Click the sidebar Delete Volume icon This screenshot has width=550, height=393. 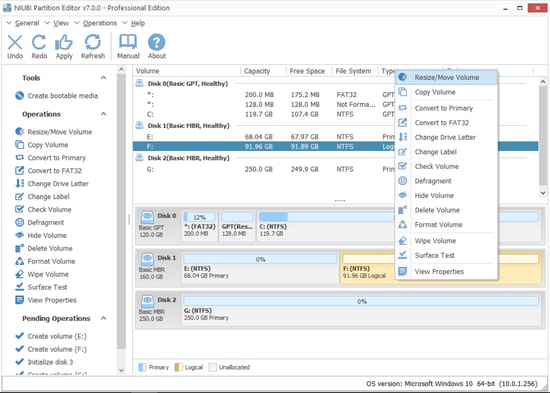click(20, 248)
